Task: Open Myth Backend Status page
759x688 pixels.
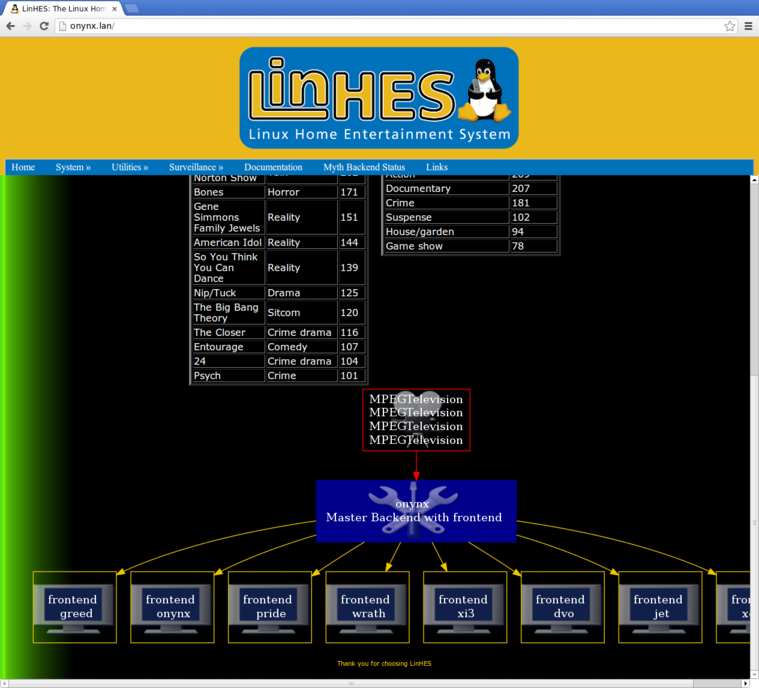Action: pos(364,167)
